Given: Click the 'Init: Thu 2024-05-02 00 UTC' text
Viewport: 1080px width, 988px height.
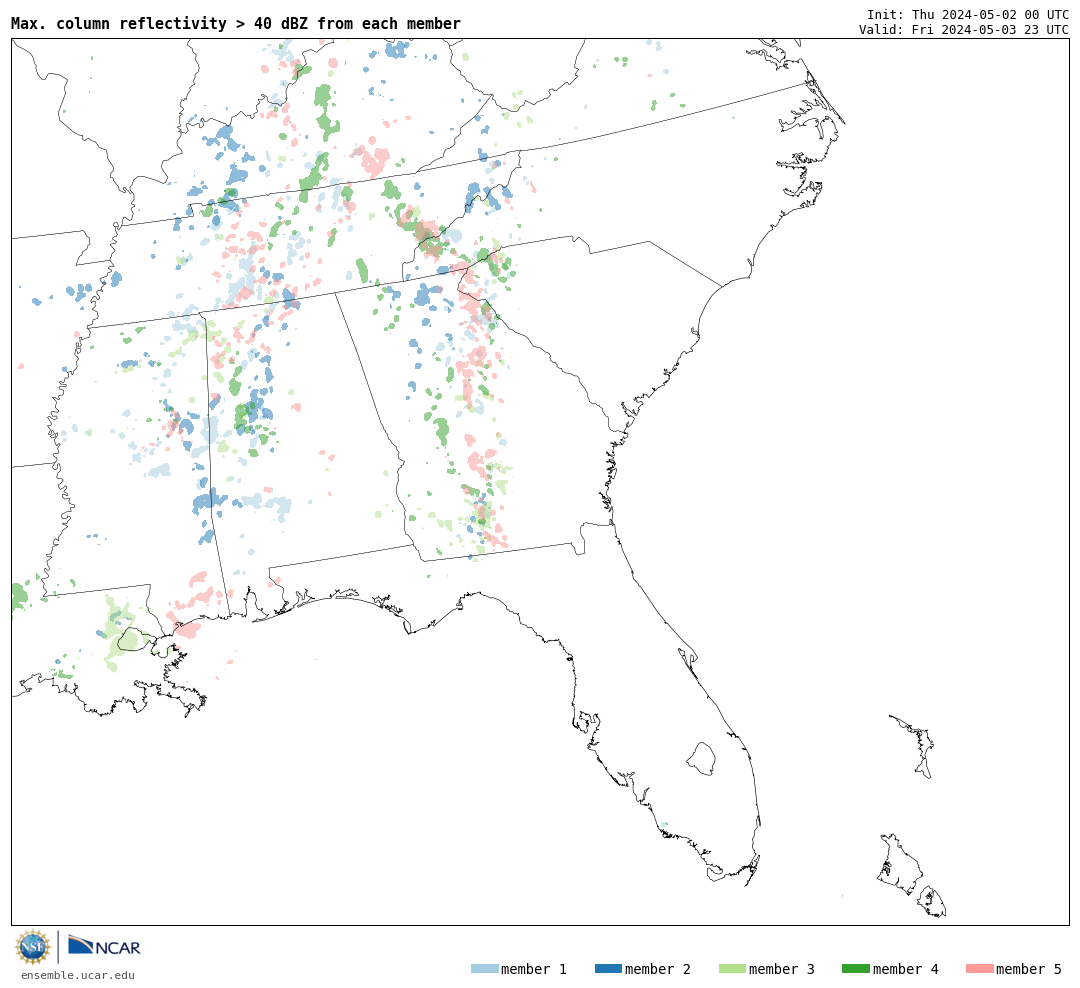Looking at the screenshot, I should point(968,14).
